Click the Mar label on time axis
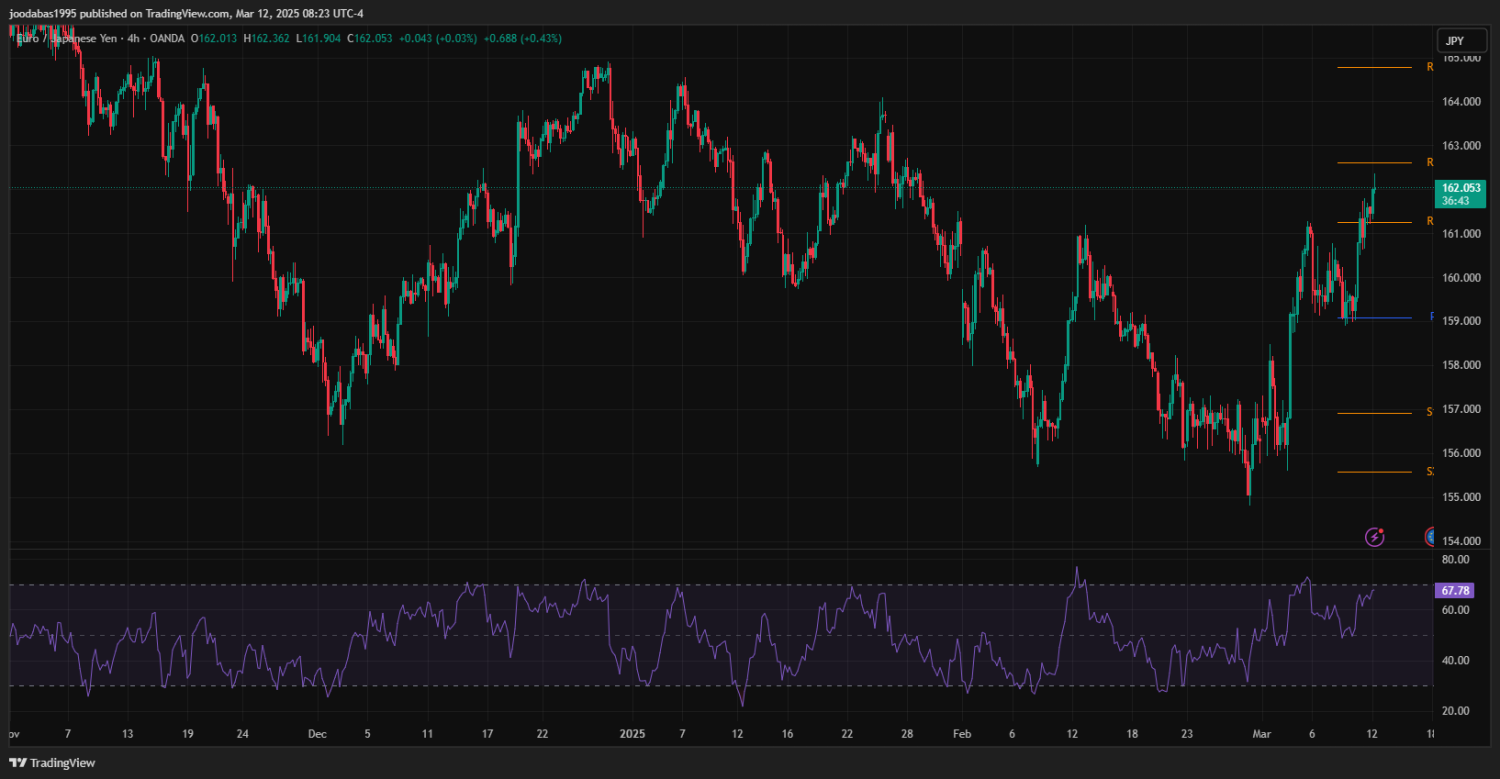 1260,734
